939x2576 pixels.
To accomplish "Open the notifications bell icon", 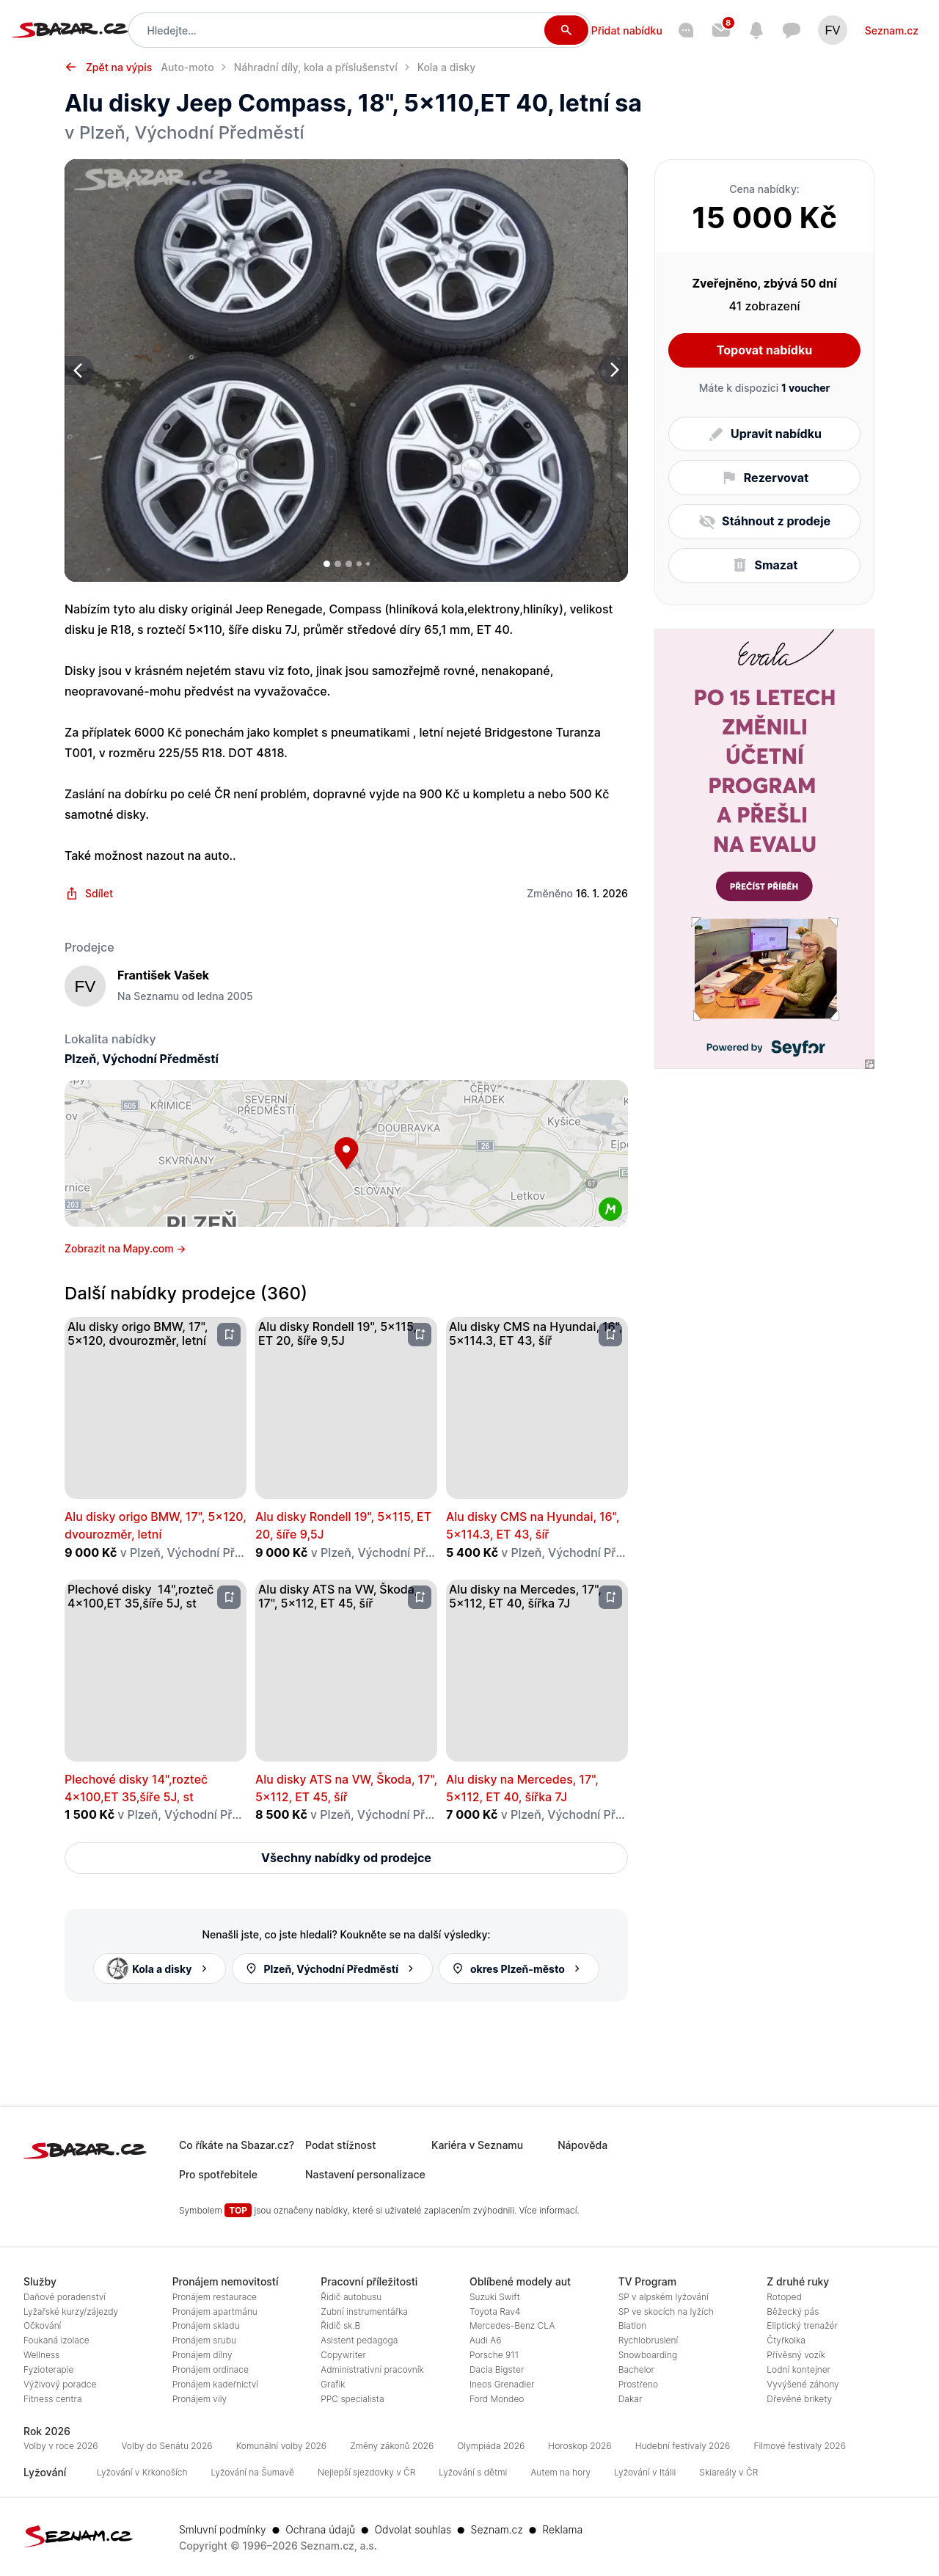I will tap(756, 30).
